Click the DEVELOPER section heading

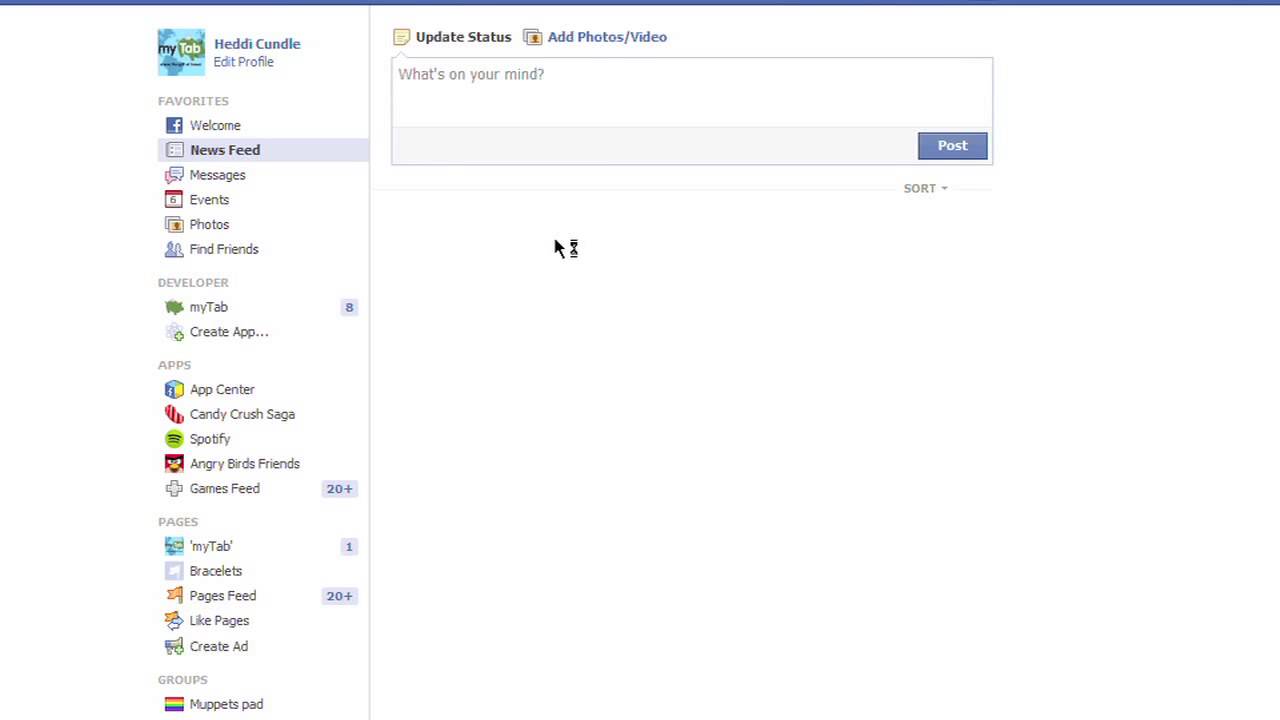coord(193,283)
